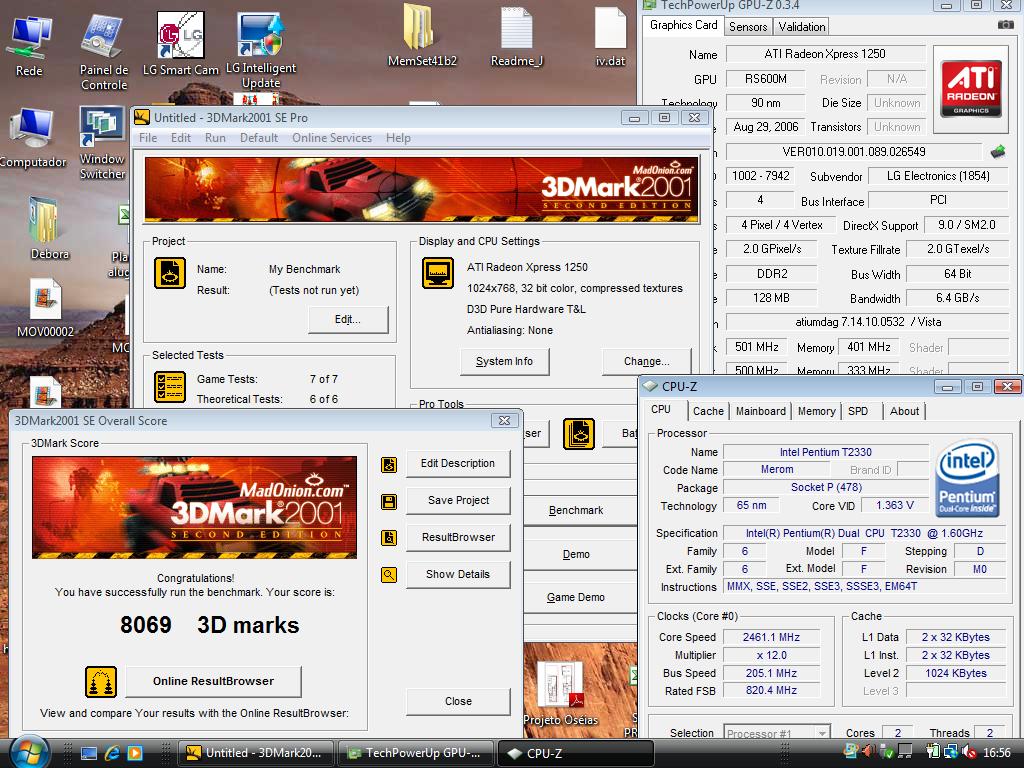Click the Edit... project button
Viewport: 1024px width, 768px height.
(347, 319)
